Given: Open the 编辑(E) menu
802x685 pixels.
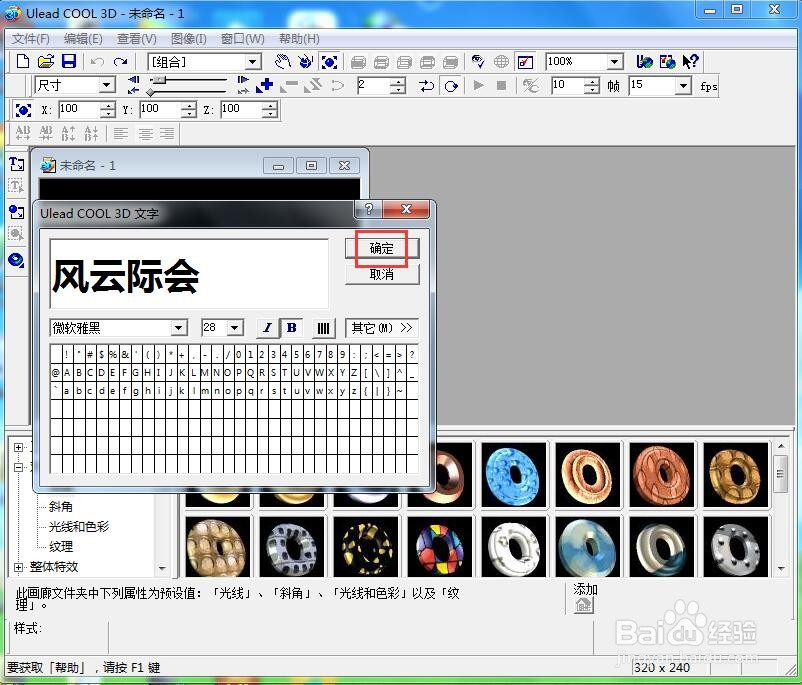Looking at the screenshot, I should click(83, 39).
